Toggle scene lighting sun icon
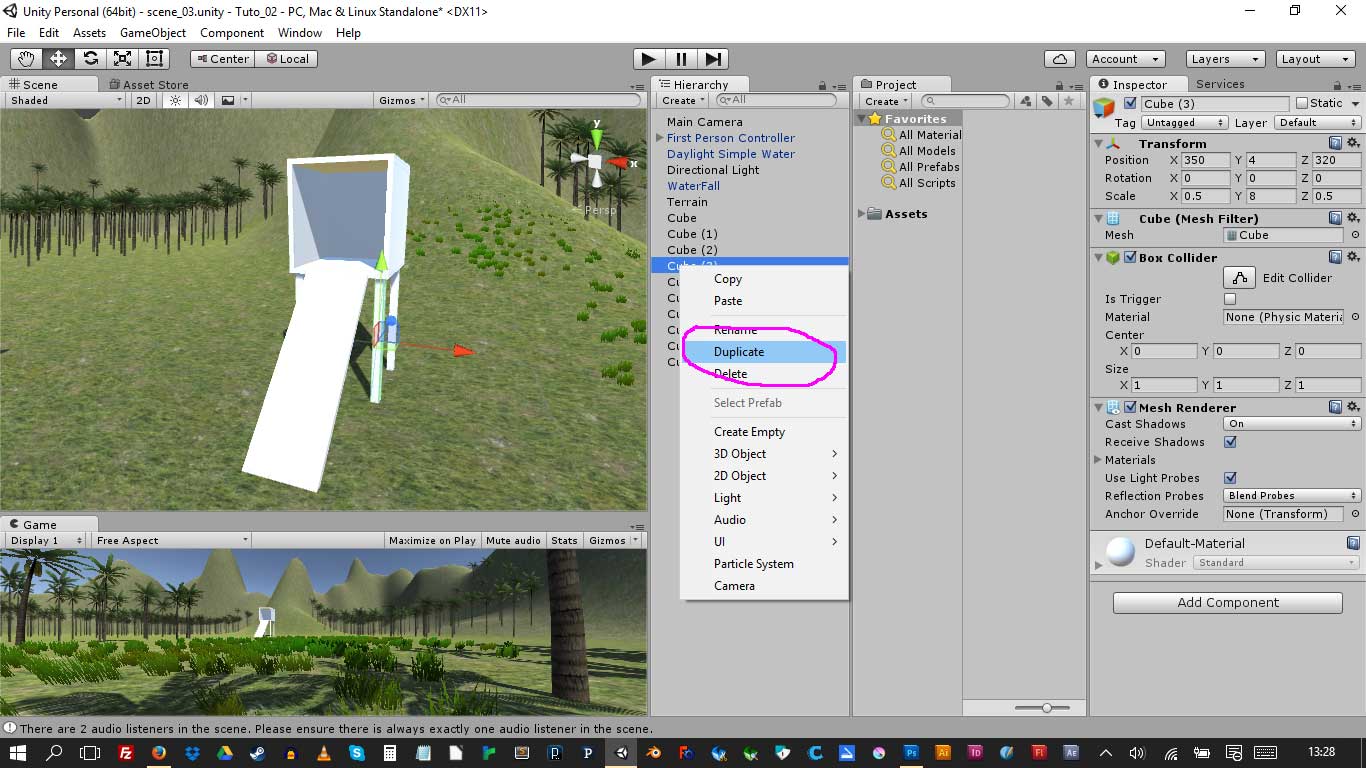Screen dimensions: 1366x768 [x=176, y=100]
